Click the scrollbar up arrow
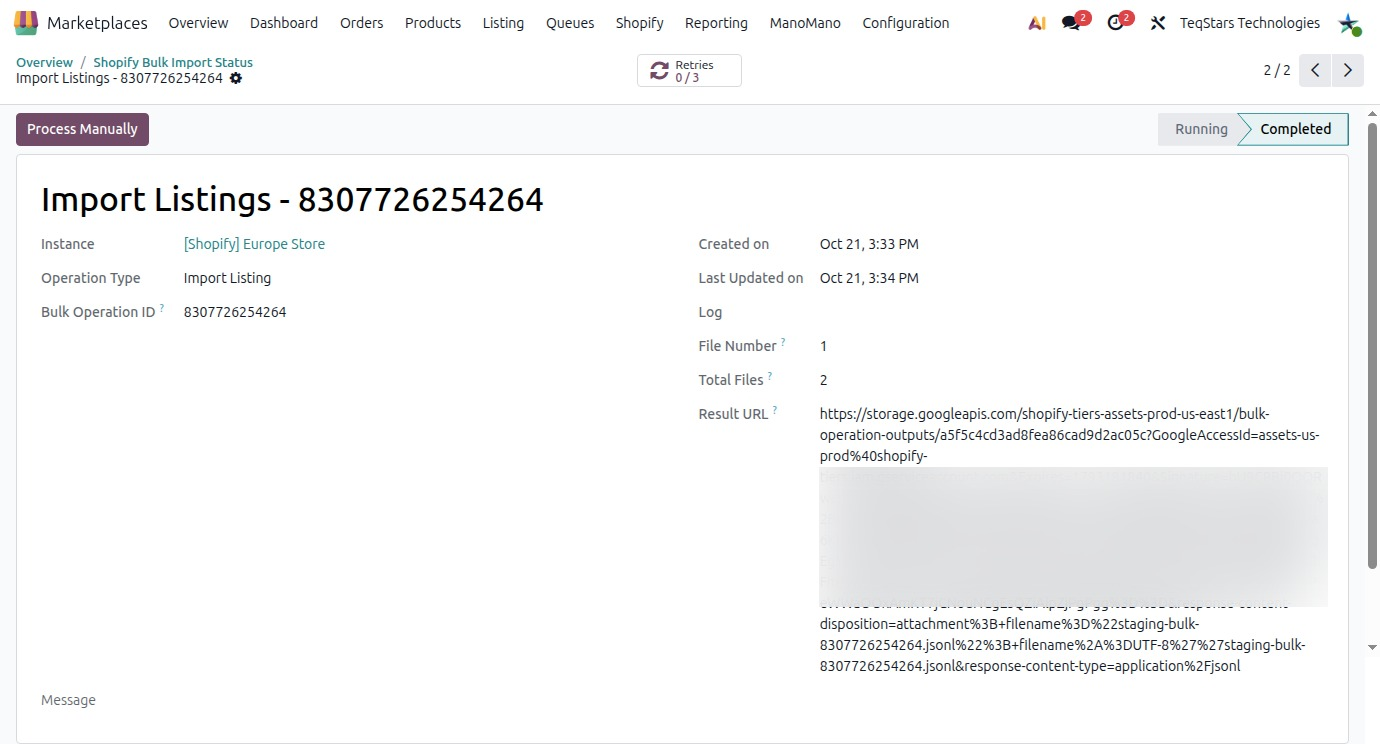Viewport: 1380px width, 744px height. pos(1372,112)
